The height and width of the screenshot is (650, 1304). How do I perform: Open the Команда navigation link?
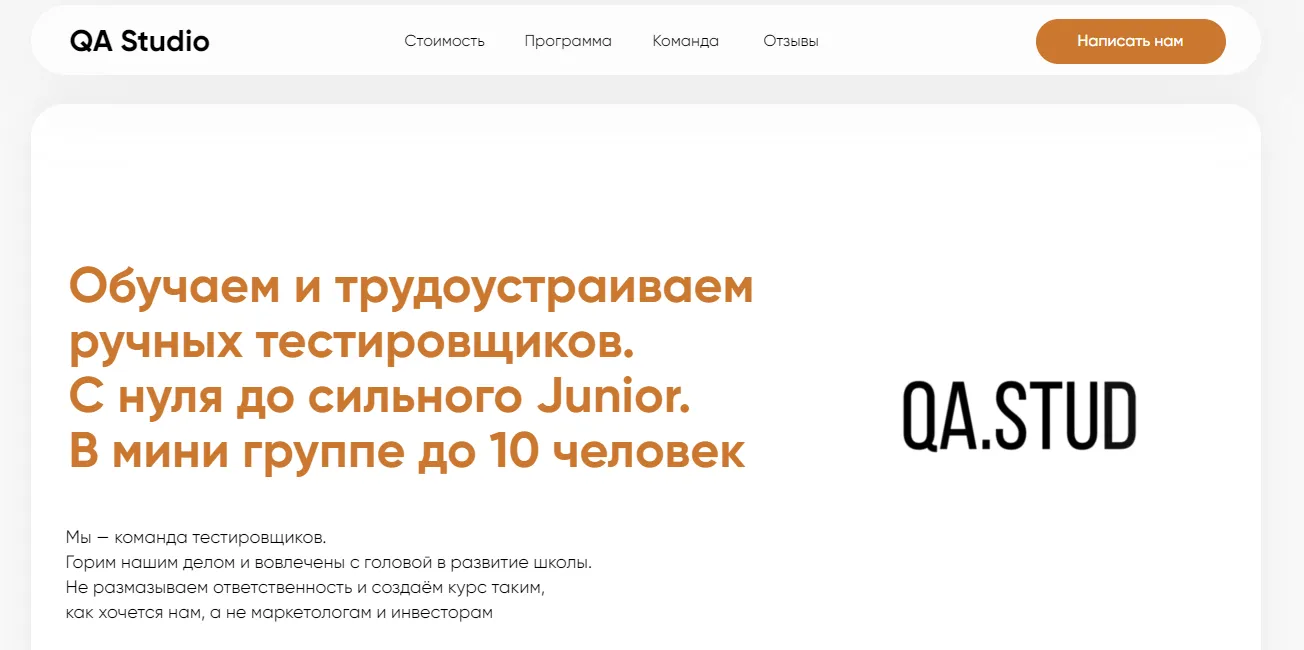(x=685, y=41)
